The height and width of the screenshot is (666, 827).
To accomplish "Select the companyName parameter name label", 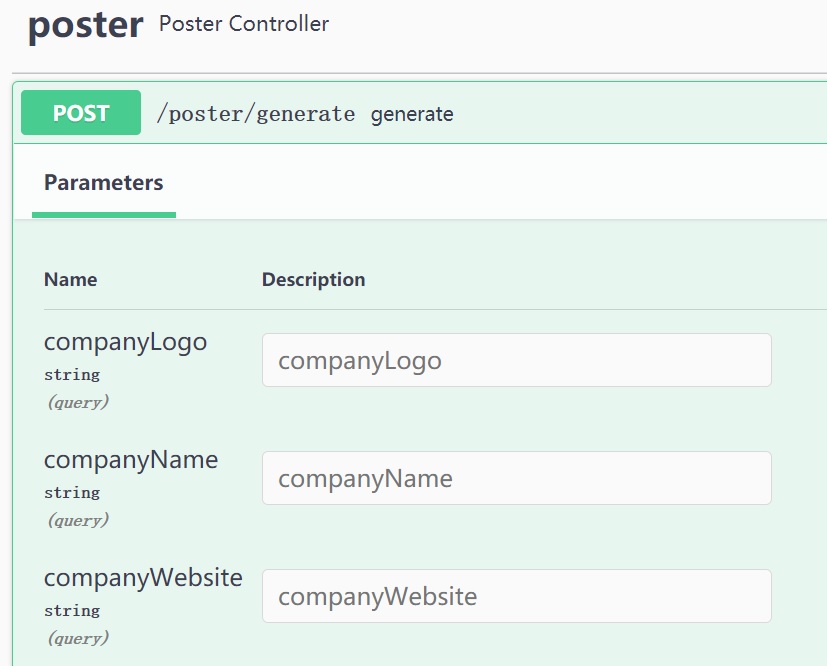I will [131, 460].
